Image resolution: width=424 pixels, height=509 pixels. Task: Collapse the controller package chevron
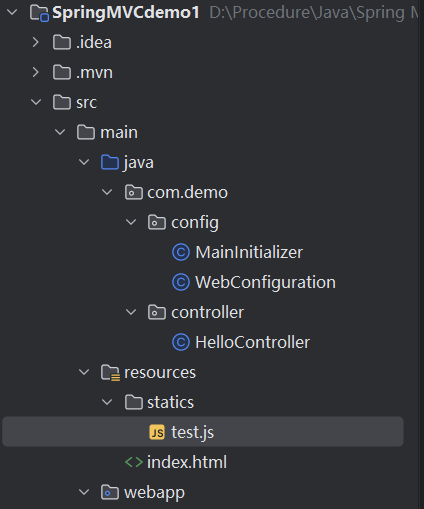[131, 312]
